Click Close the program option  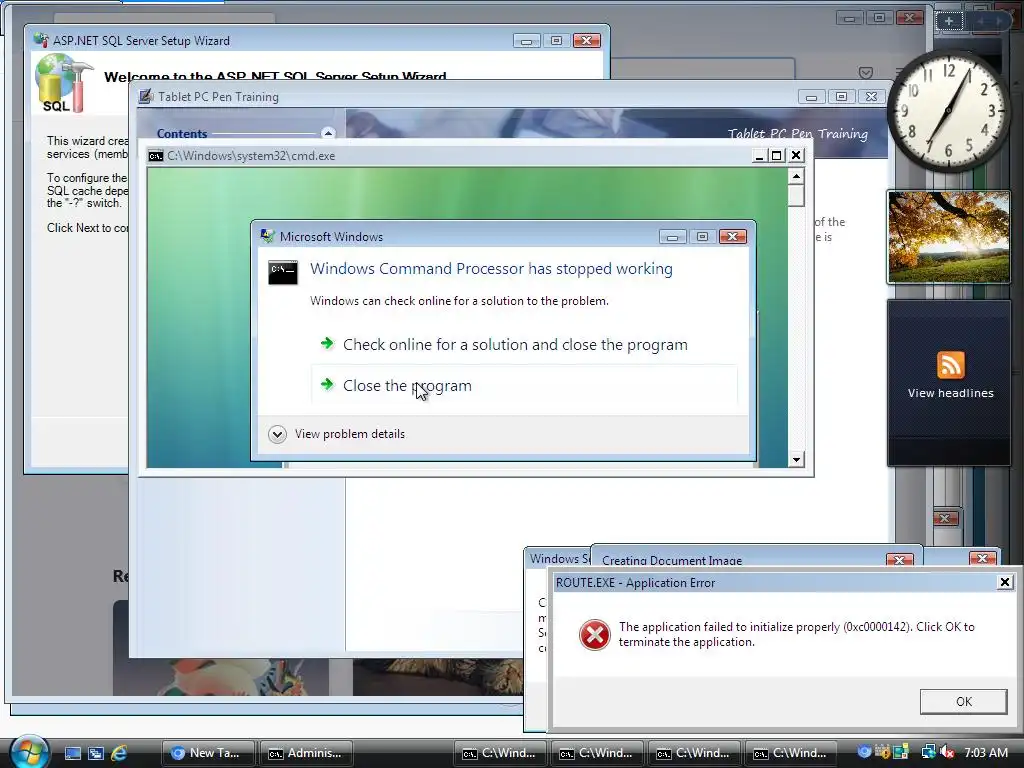point(524,385)
